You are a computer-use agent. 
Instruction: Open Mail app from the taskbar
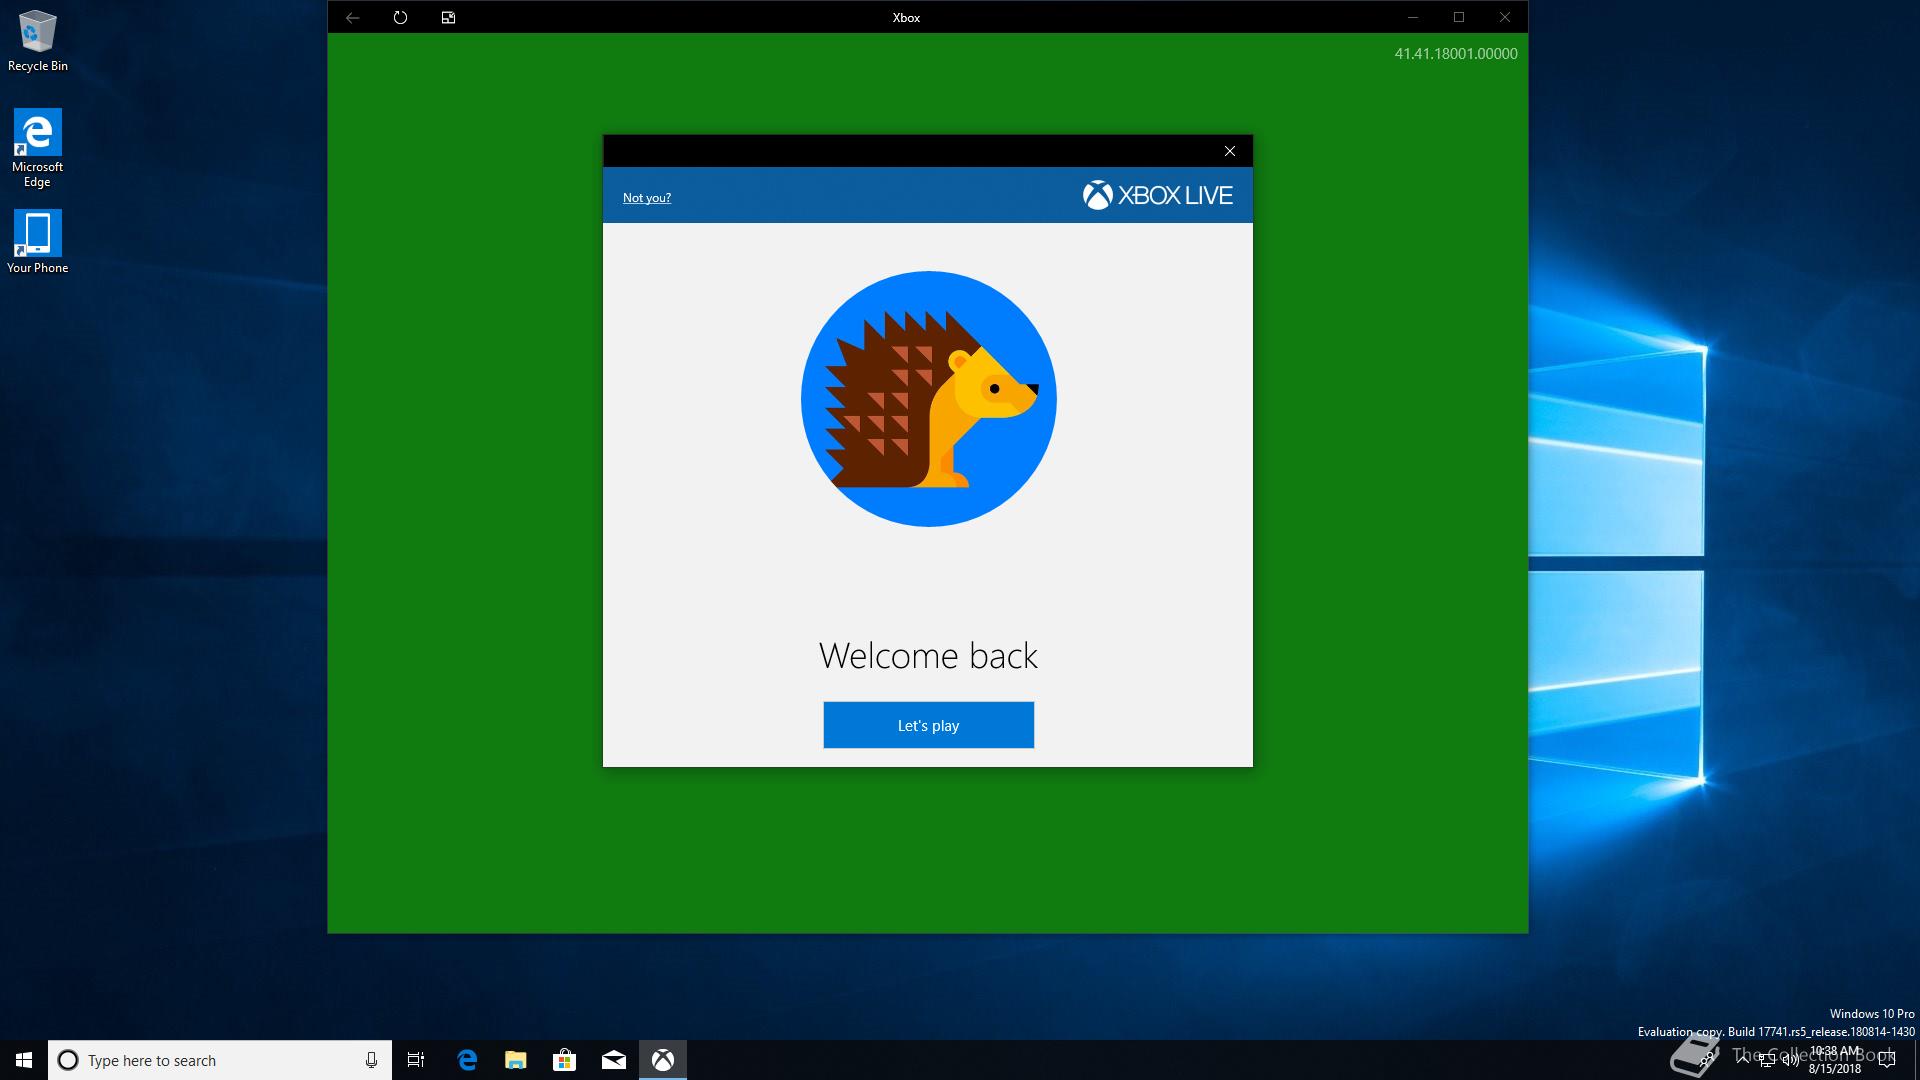pos(614,1060)
